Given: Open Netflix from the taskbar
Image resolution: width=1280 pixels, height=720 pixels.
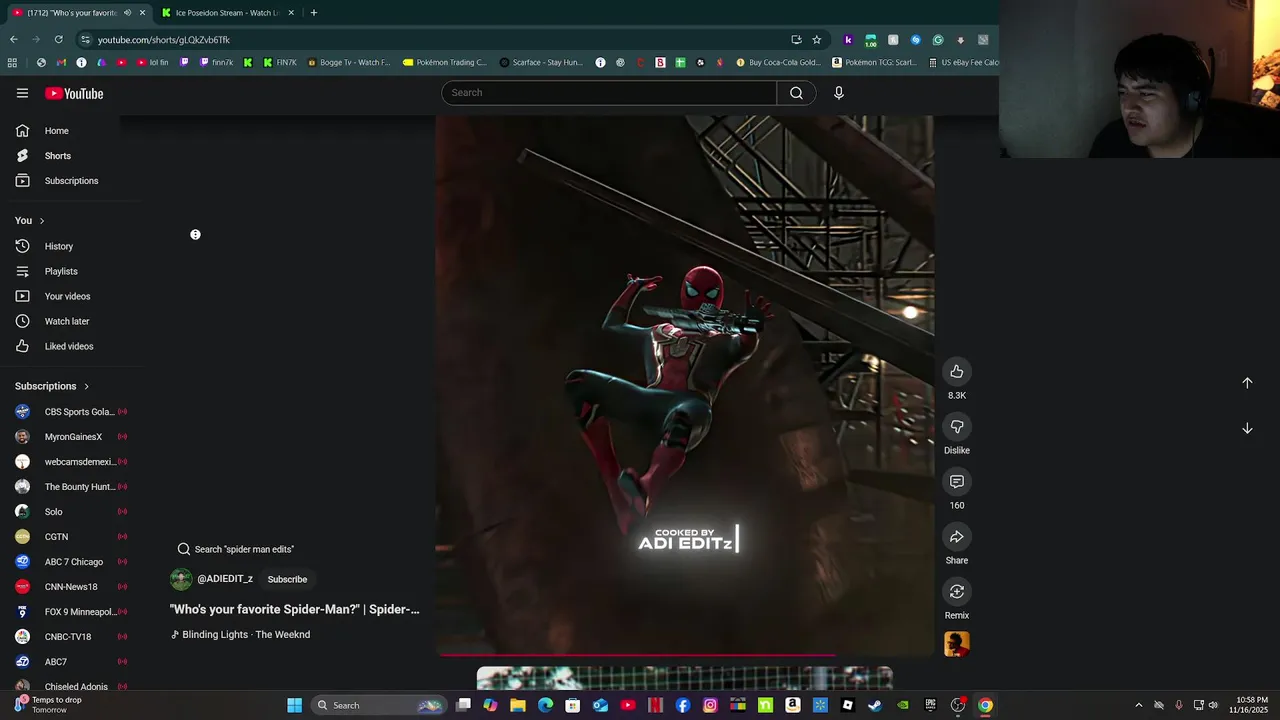Looking at the screenshot, I should [x=655, y=705].
